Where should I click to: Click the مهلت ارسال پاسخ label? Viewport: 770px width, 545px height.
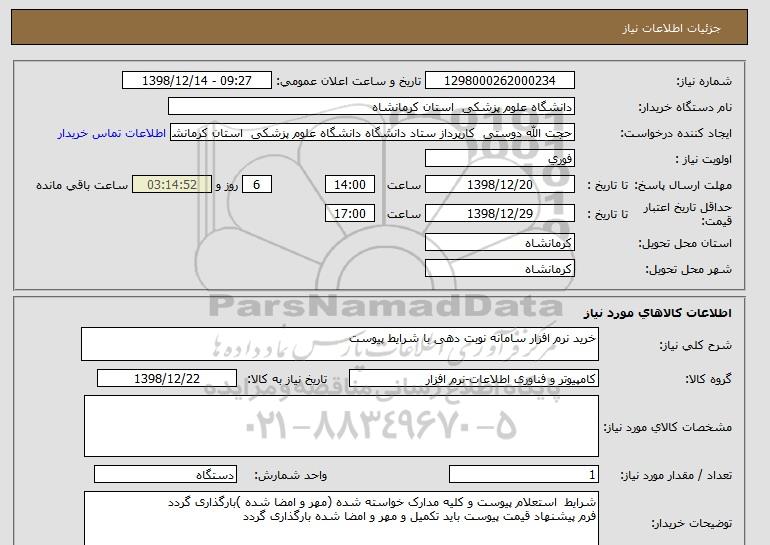click(685, 185)
